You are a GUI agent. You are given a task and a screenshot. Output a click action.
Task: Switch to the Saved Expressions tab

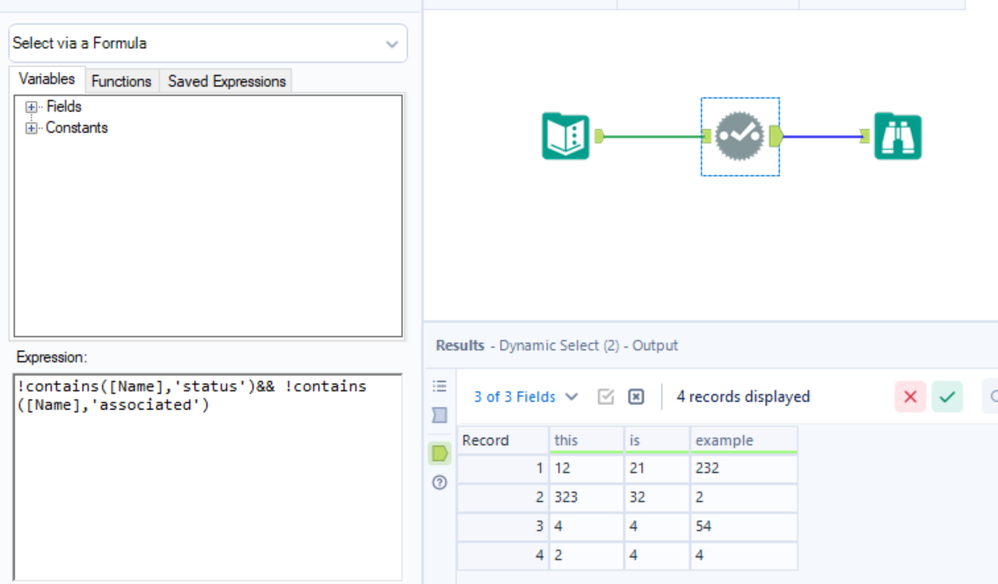point(227,81)
